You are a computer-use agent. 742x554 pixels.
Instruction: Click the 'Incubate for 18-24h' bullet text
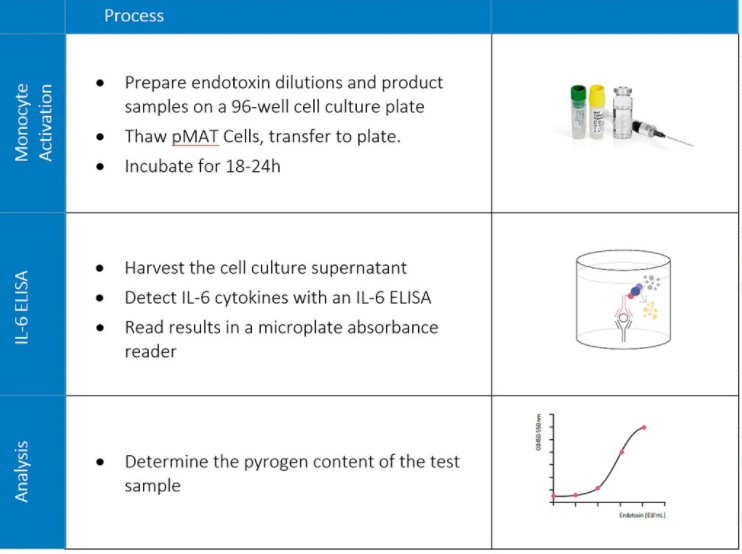(x=203, y=166)
